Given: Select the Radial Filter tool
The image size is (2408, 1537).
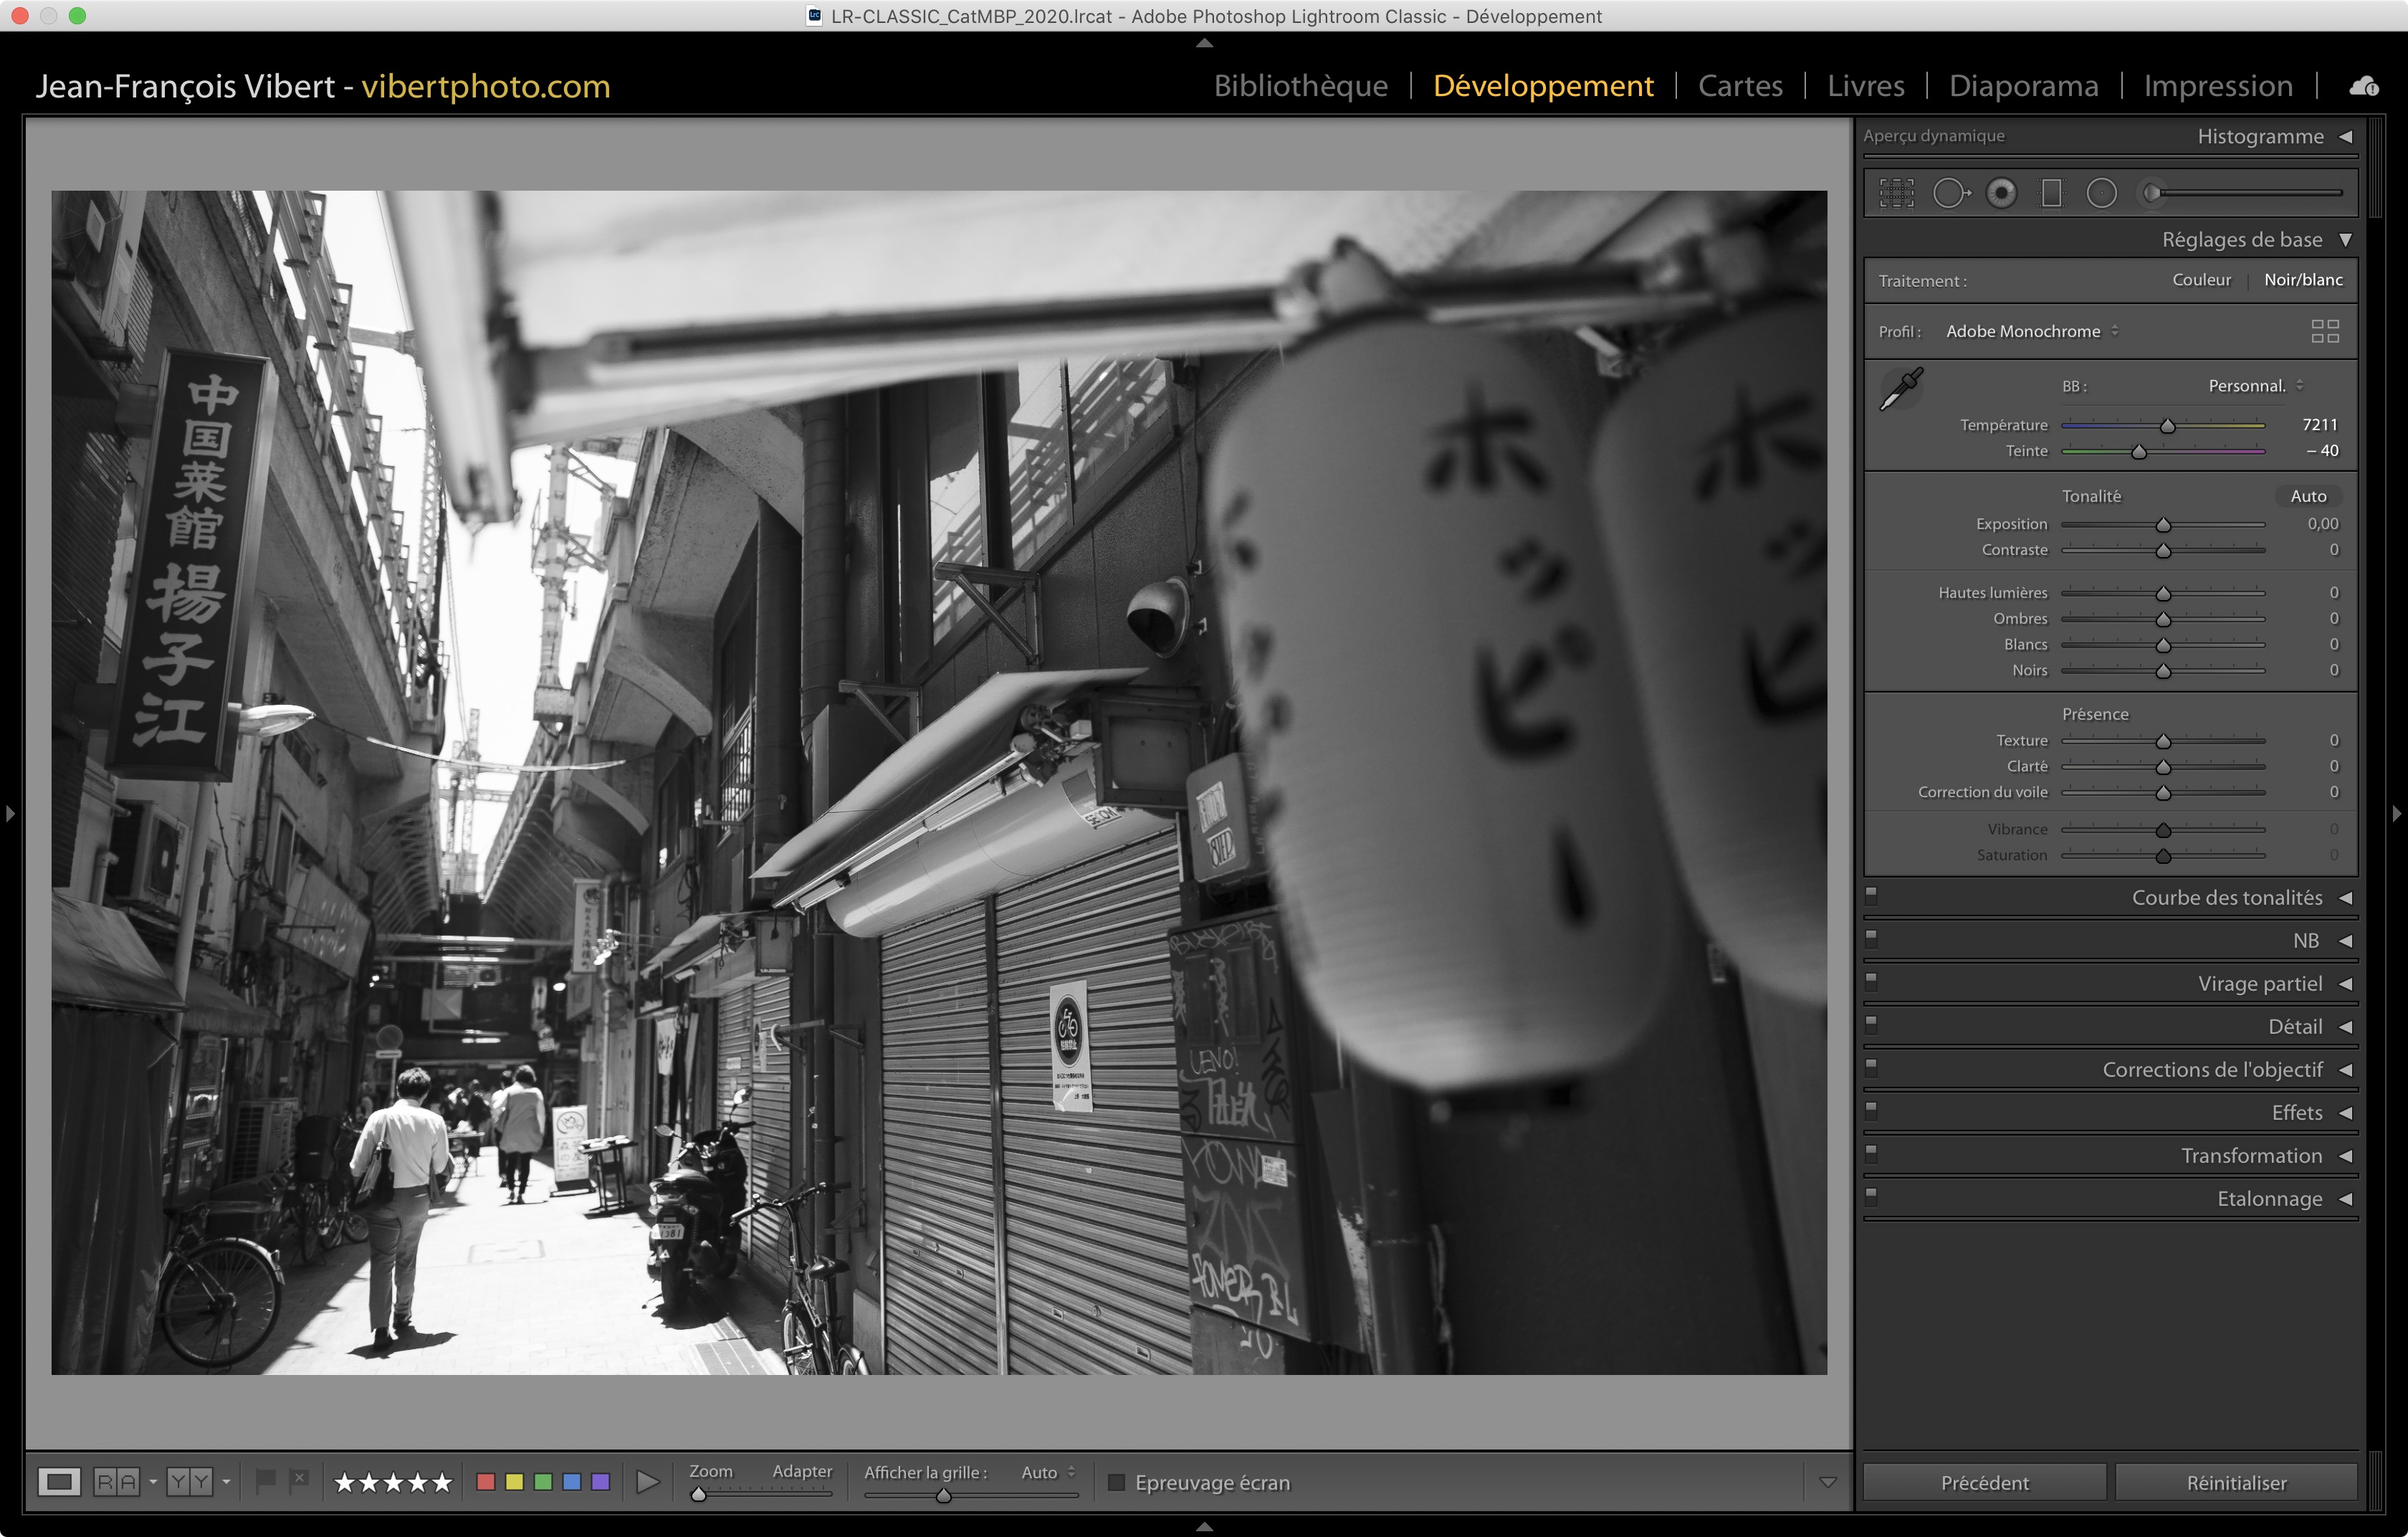Looking at the screenshot, I should click(x=2101, y=193).
